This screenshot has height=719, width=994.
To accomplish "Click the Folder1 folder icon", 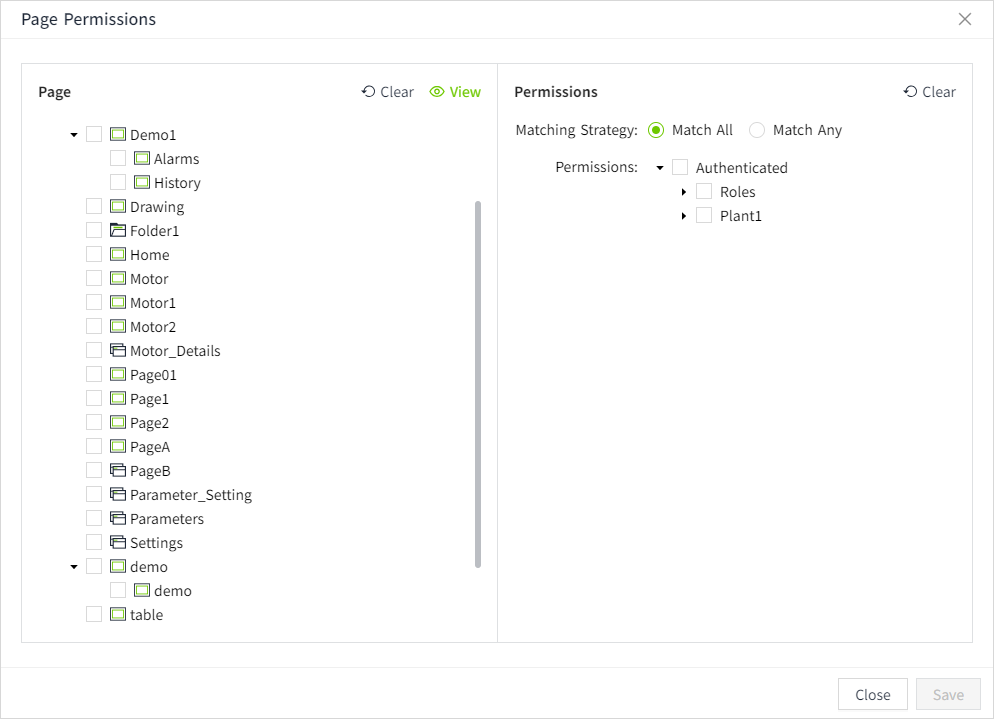I will click(x=118, y=231).
